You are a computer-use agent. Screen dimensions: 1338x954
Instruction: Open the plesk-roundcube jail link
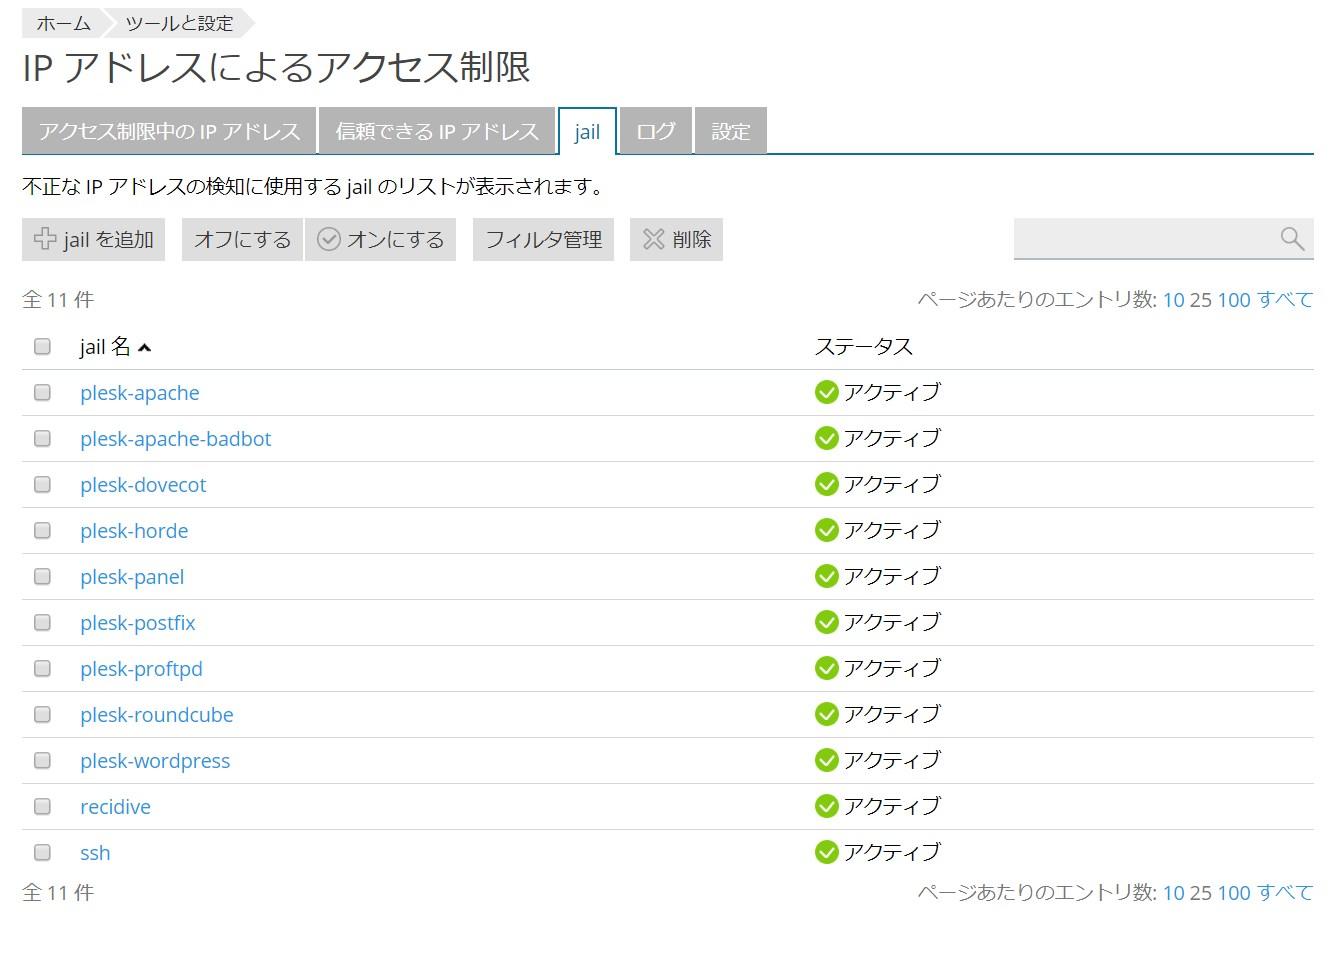coord(157,715)
